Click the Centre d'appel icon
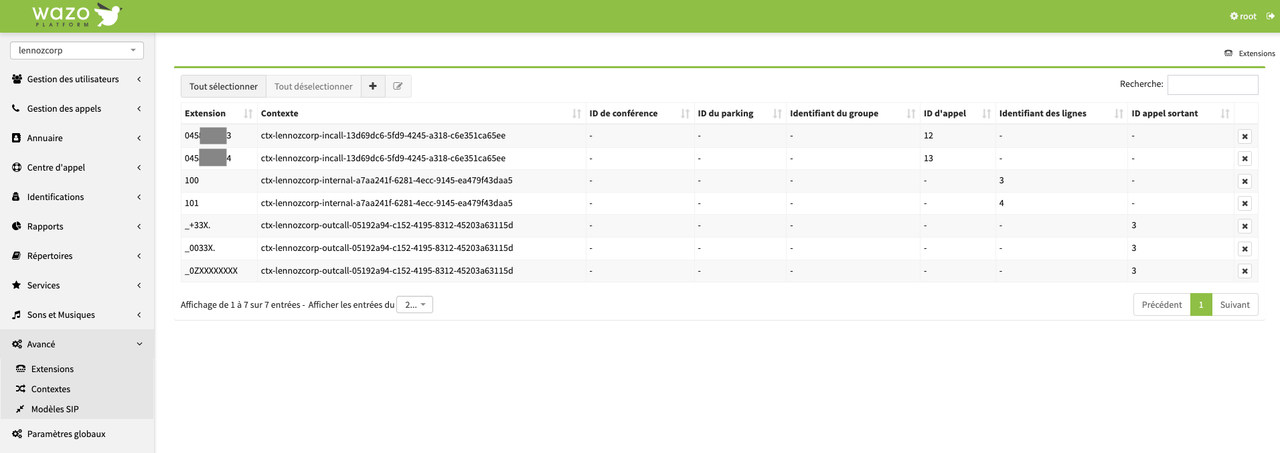The width and height of the screenshot is (1280, 453). pos(17,167)
